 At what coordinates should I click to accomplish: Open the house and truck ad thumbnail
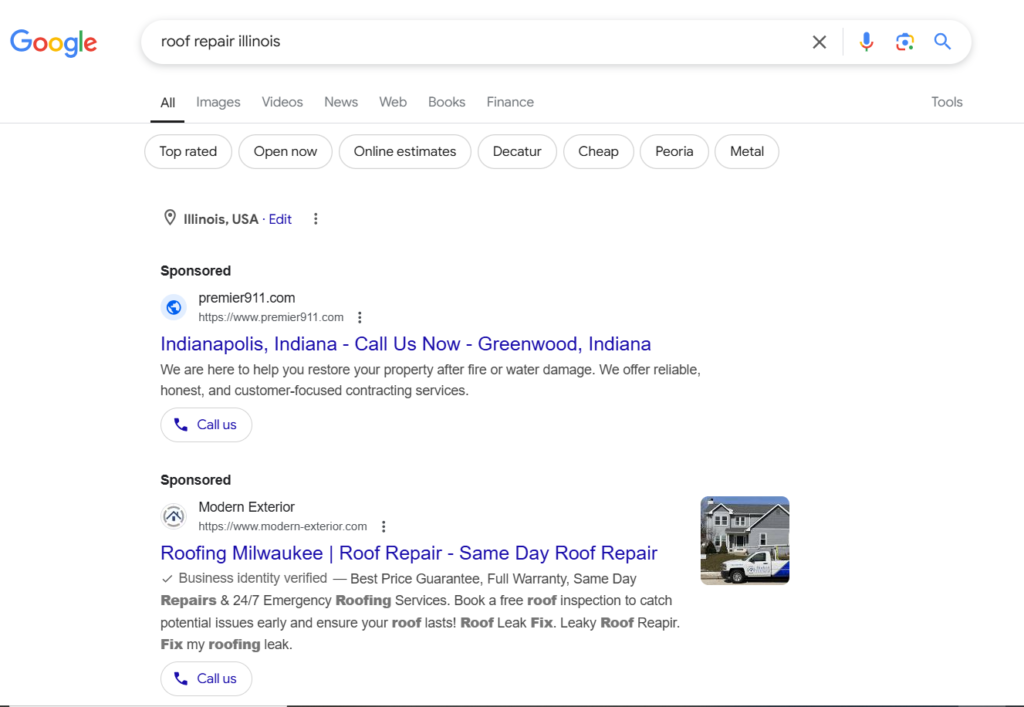[745, 541]
